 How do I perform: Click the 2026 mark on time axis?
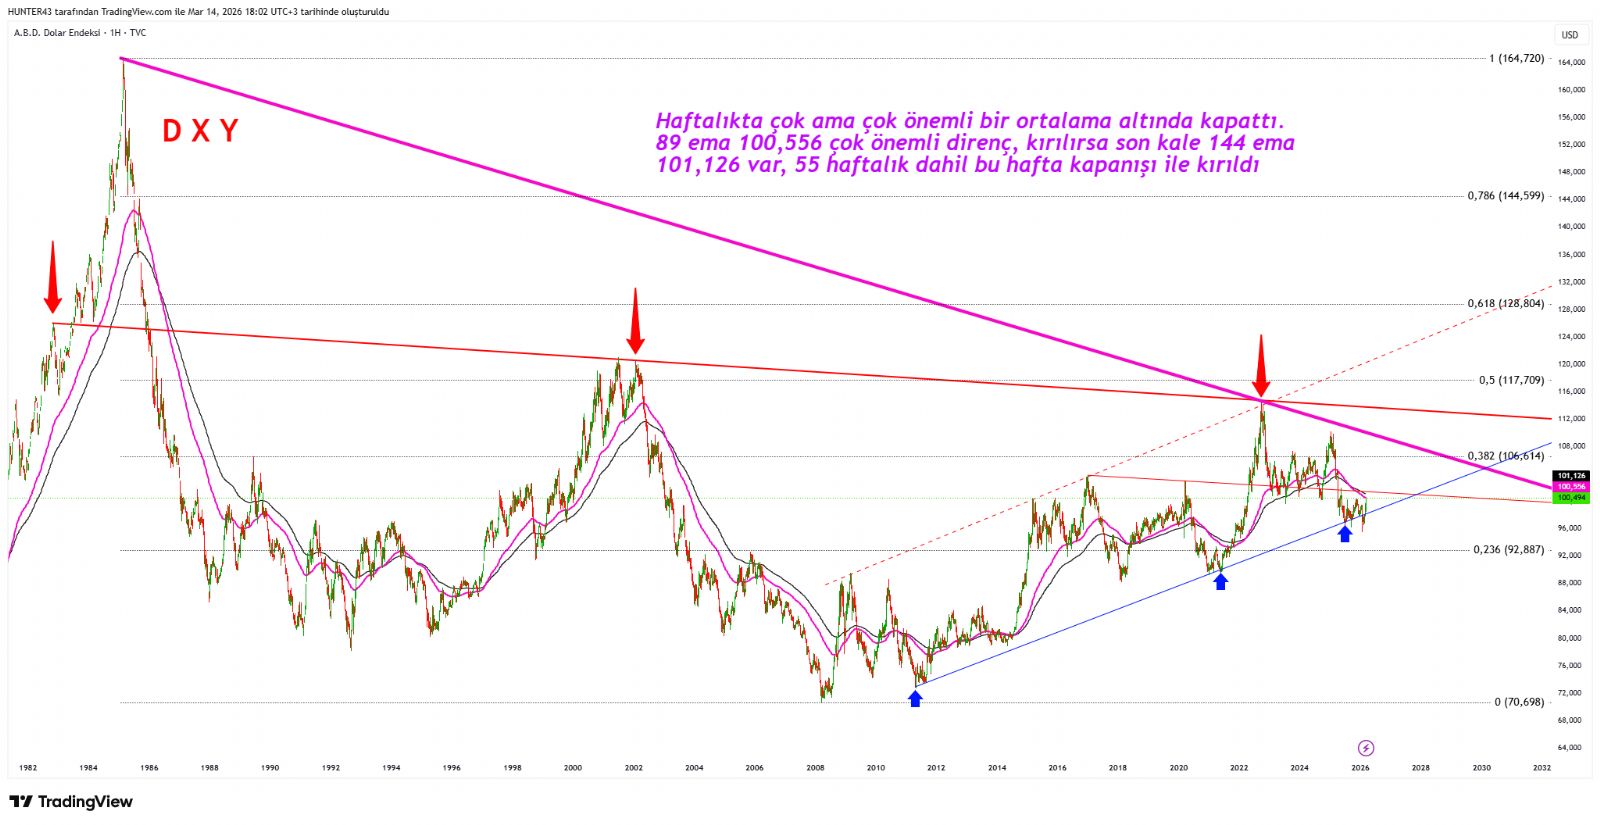pyautogui.click(x=1360, y=768)
